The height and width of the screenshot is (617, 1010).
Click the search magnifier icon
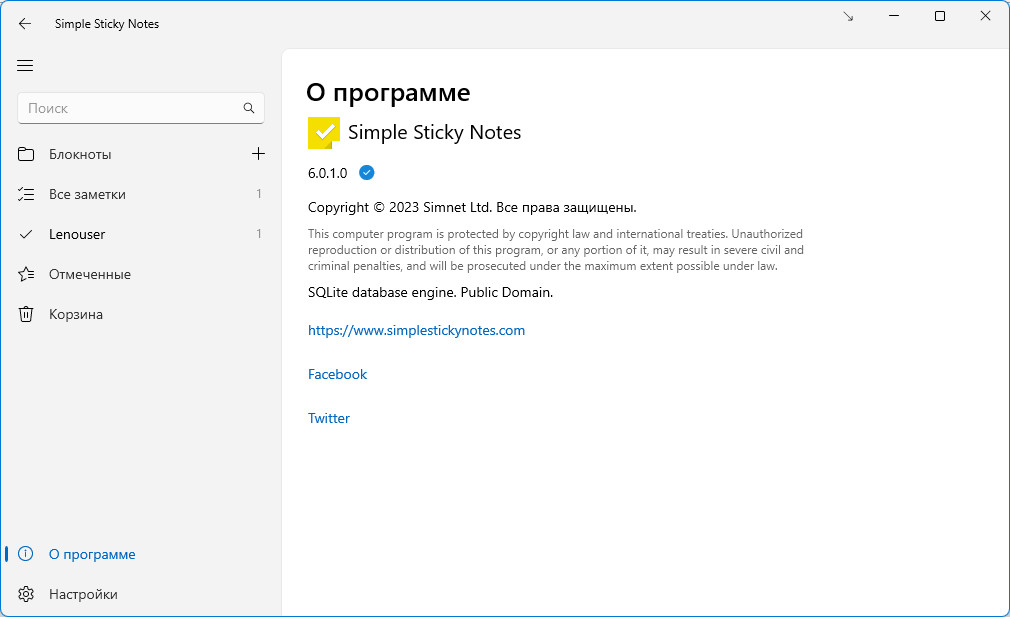tap(249, 108)
